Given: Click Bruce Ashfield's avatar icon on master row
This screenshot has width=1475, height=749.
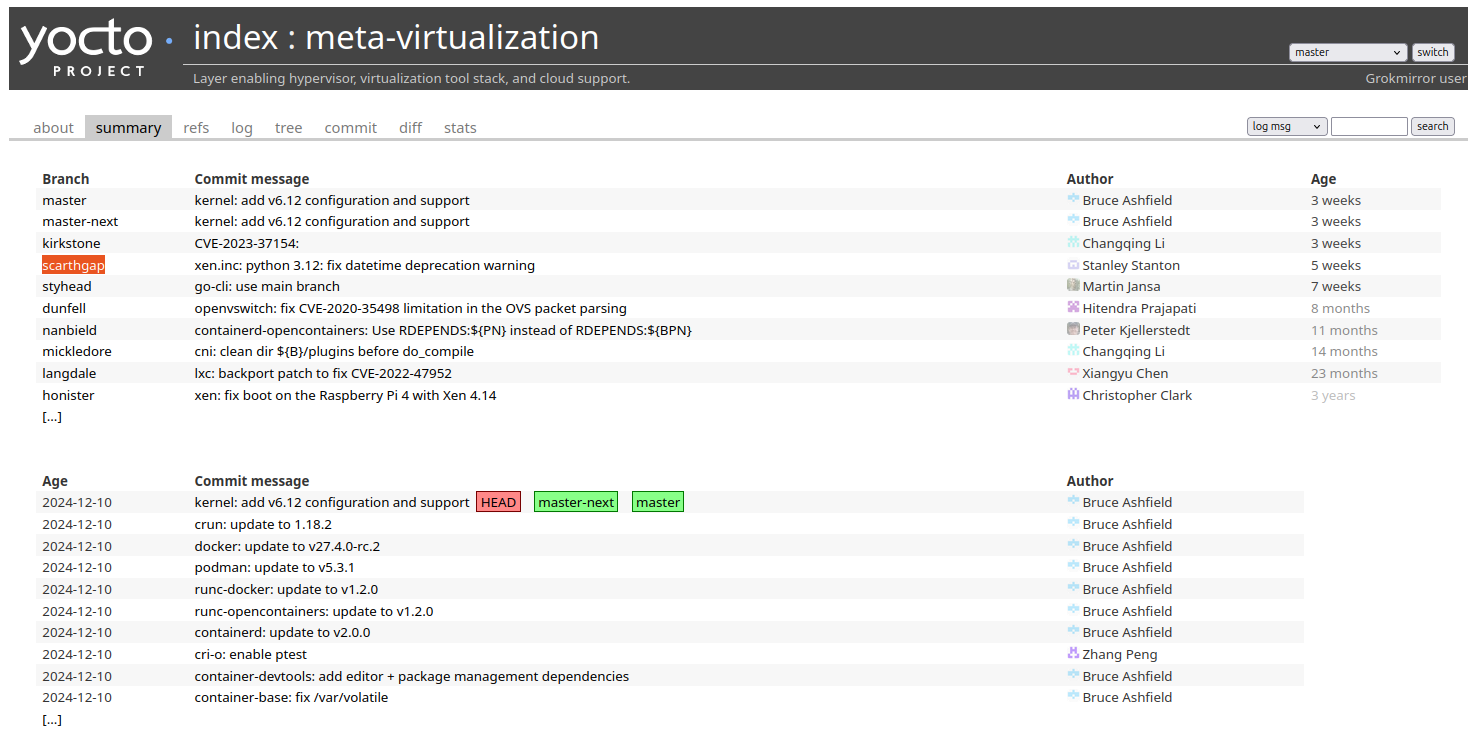Looking at the screenshot, I should pos(1072,200).
